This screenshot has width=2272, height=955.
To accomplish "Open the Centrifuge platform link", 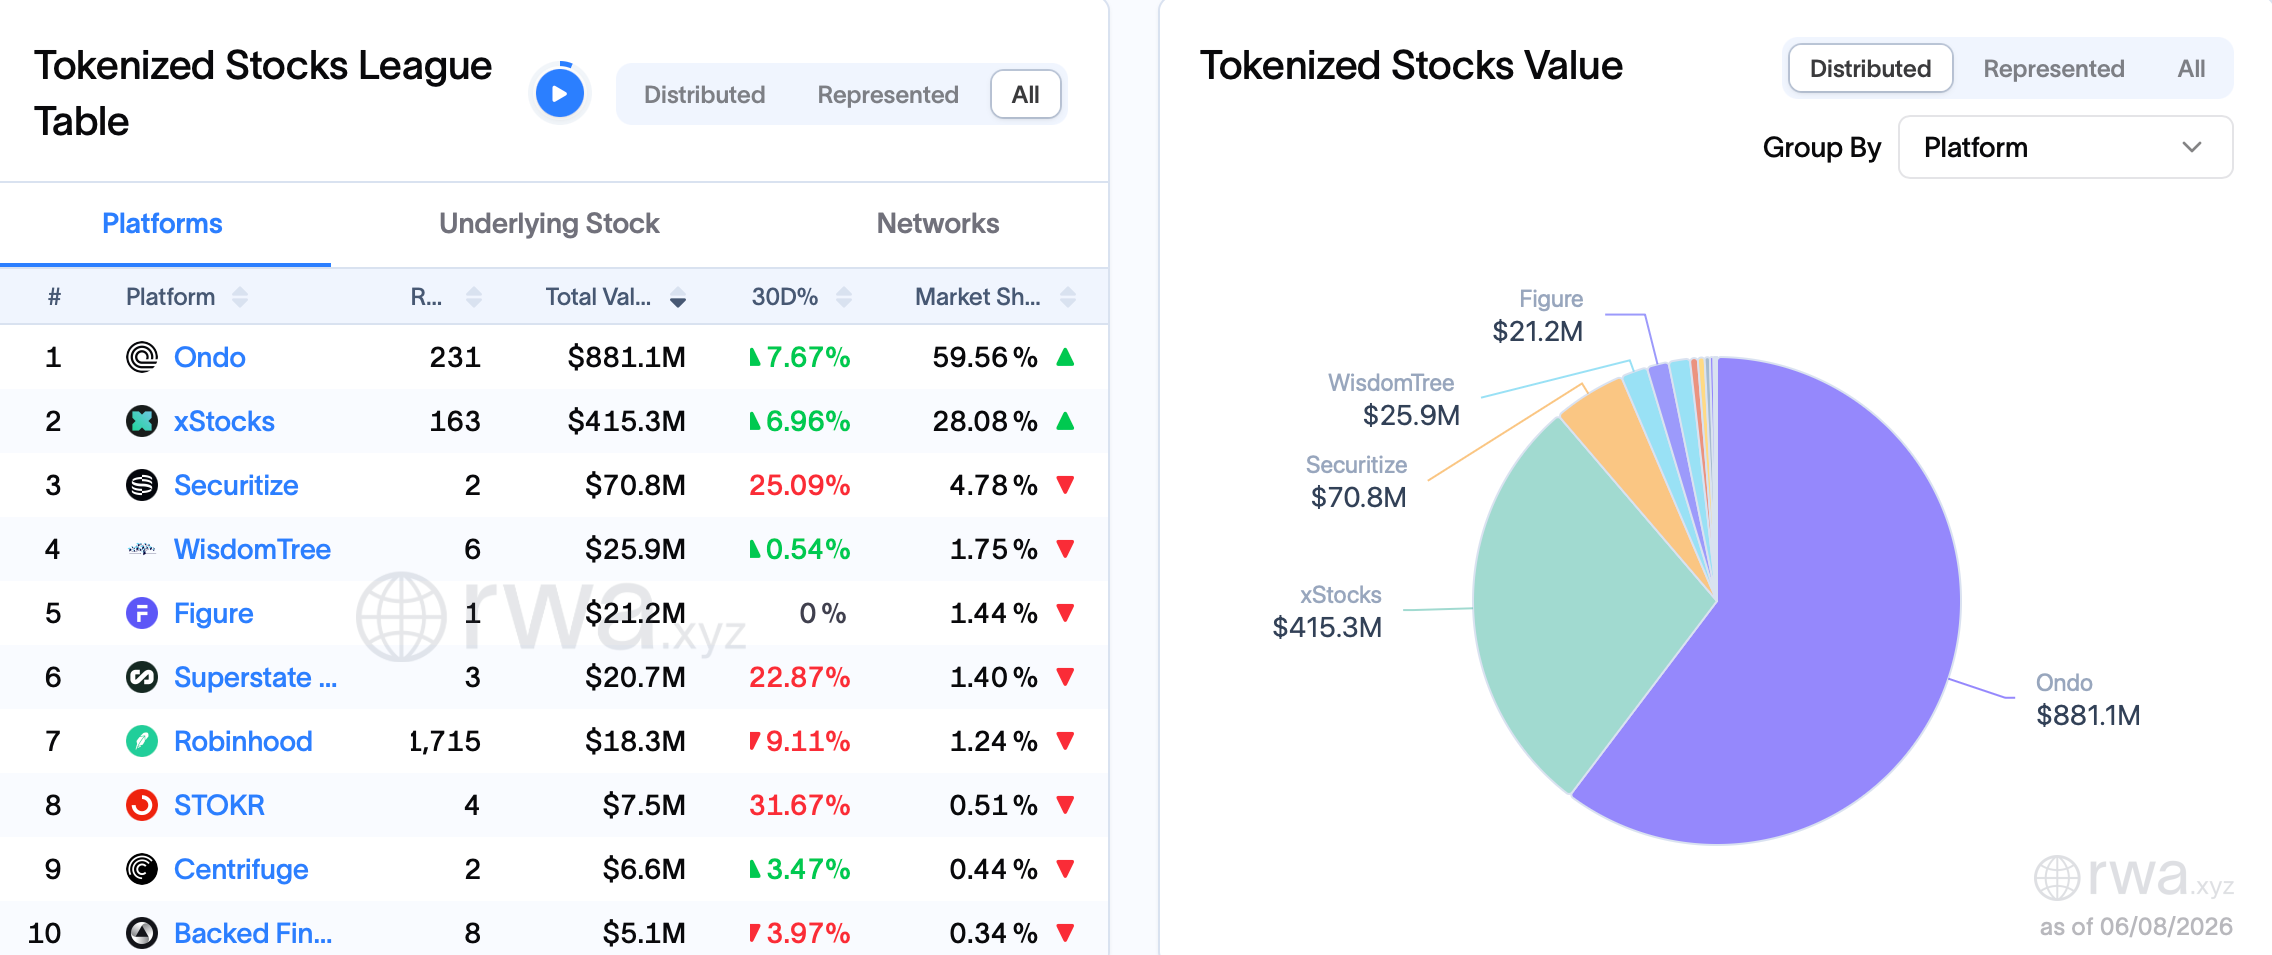I will point(241,869).
